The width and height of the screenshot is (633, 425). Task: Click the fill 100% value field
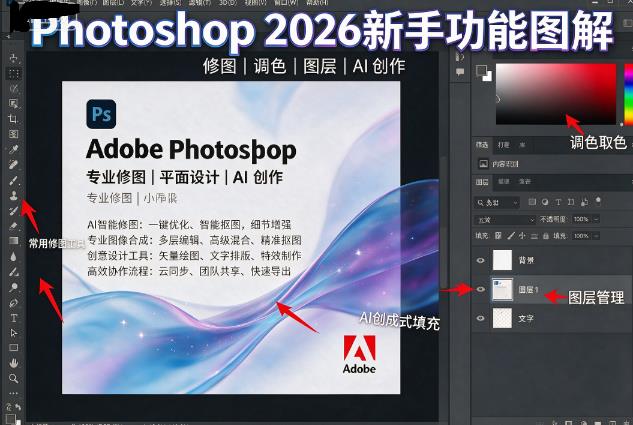[x=581, y=236]
